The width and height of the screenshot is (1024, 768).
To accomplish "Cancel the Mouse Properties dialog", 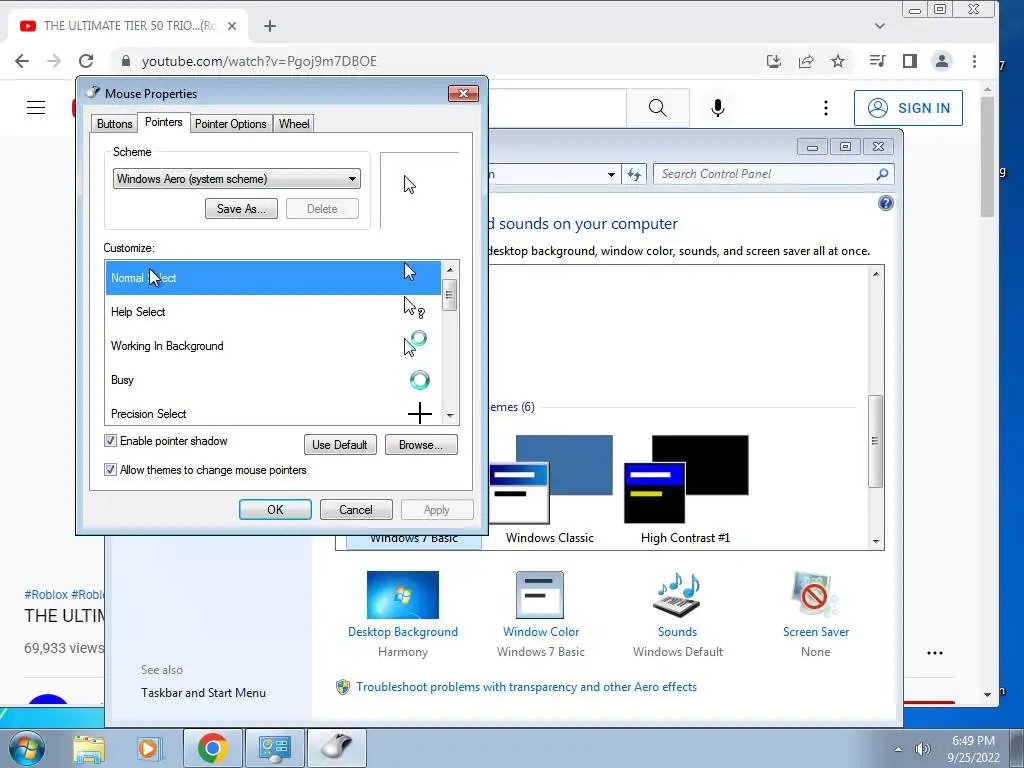I will pos(356,509).
